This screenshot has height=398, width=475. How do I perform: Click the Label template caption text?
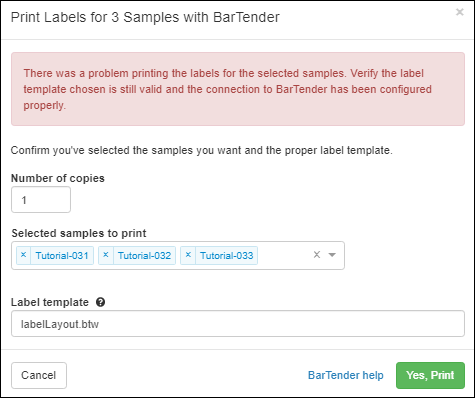[x=50, y=302]
